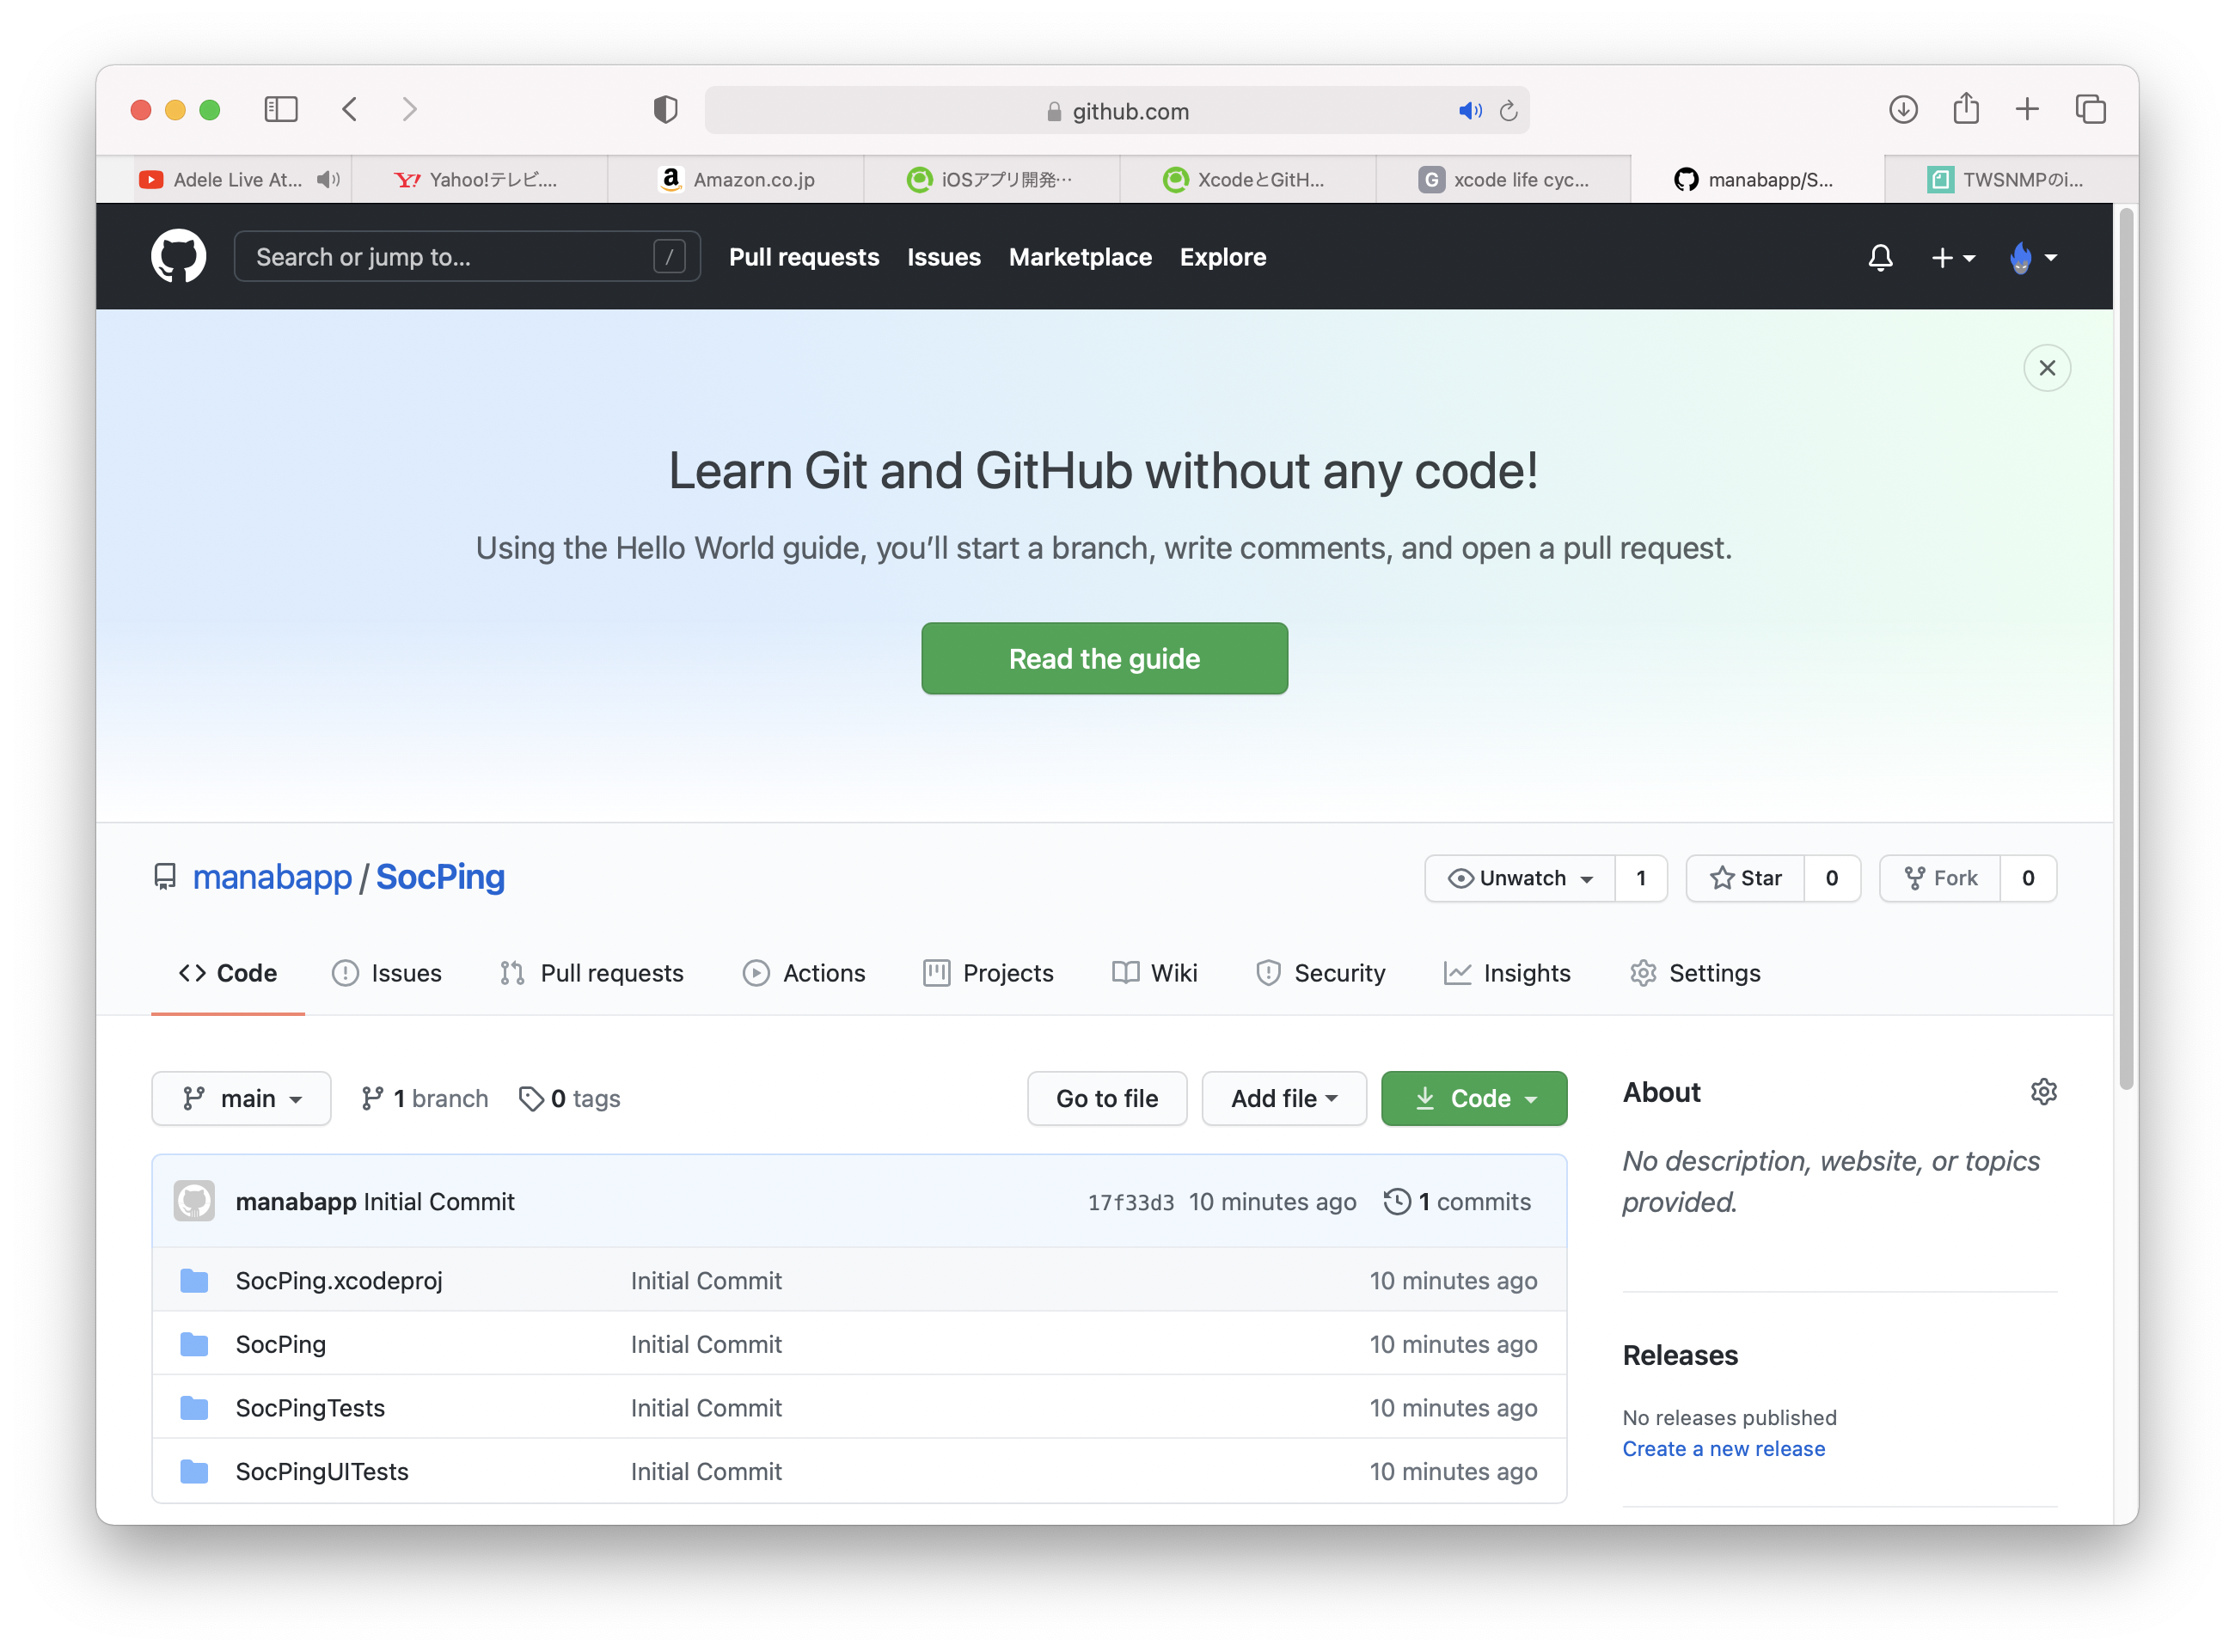Screen dimensions: 2235x1652
Task: Show the tab overview icon
Action: coord(2090,109)
